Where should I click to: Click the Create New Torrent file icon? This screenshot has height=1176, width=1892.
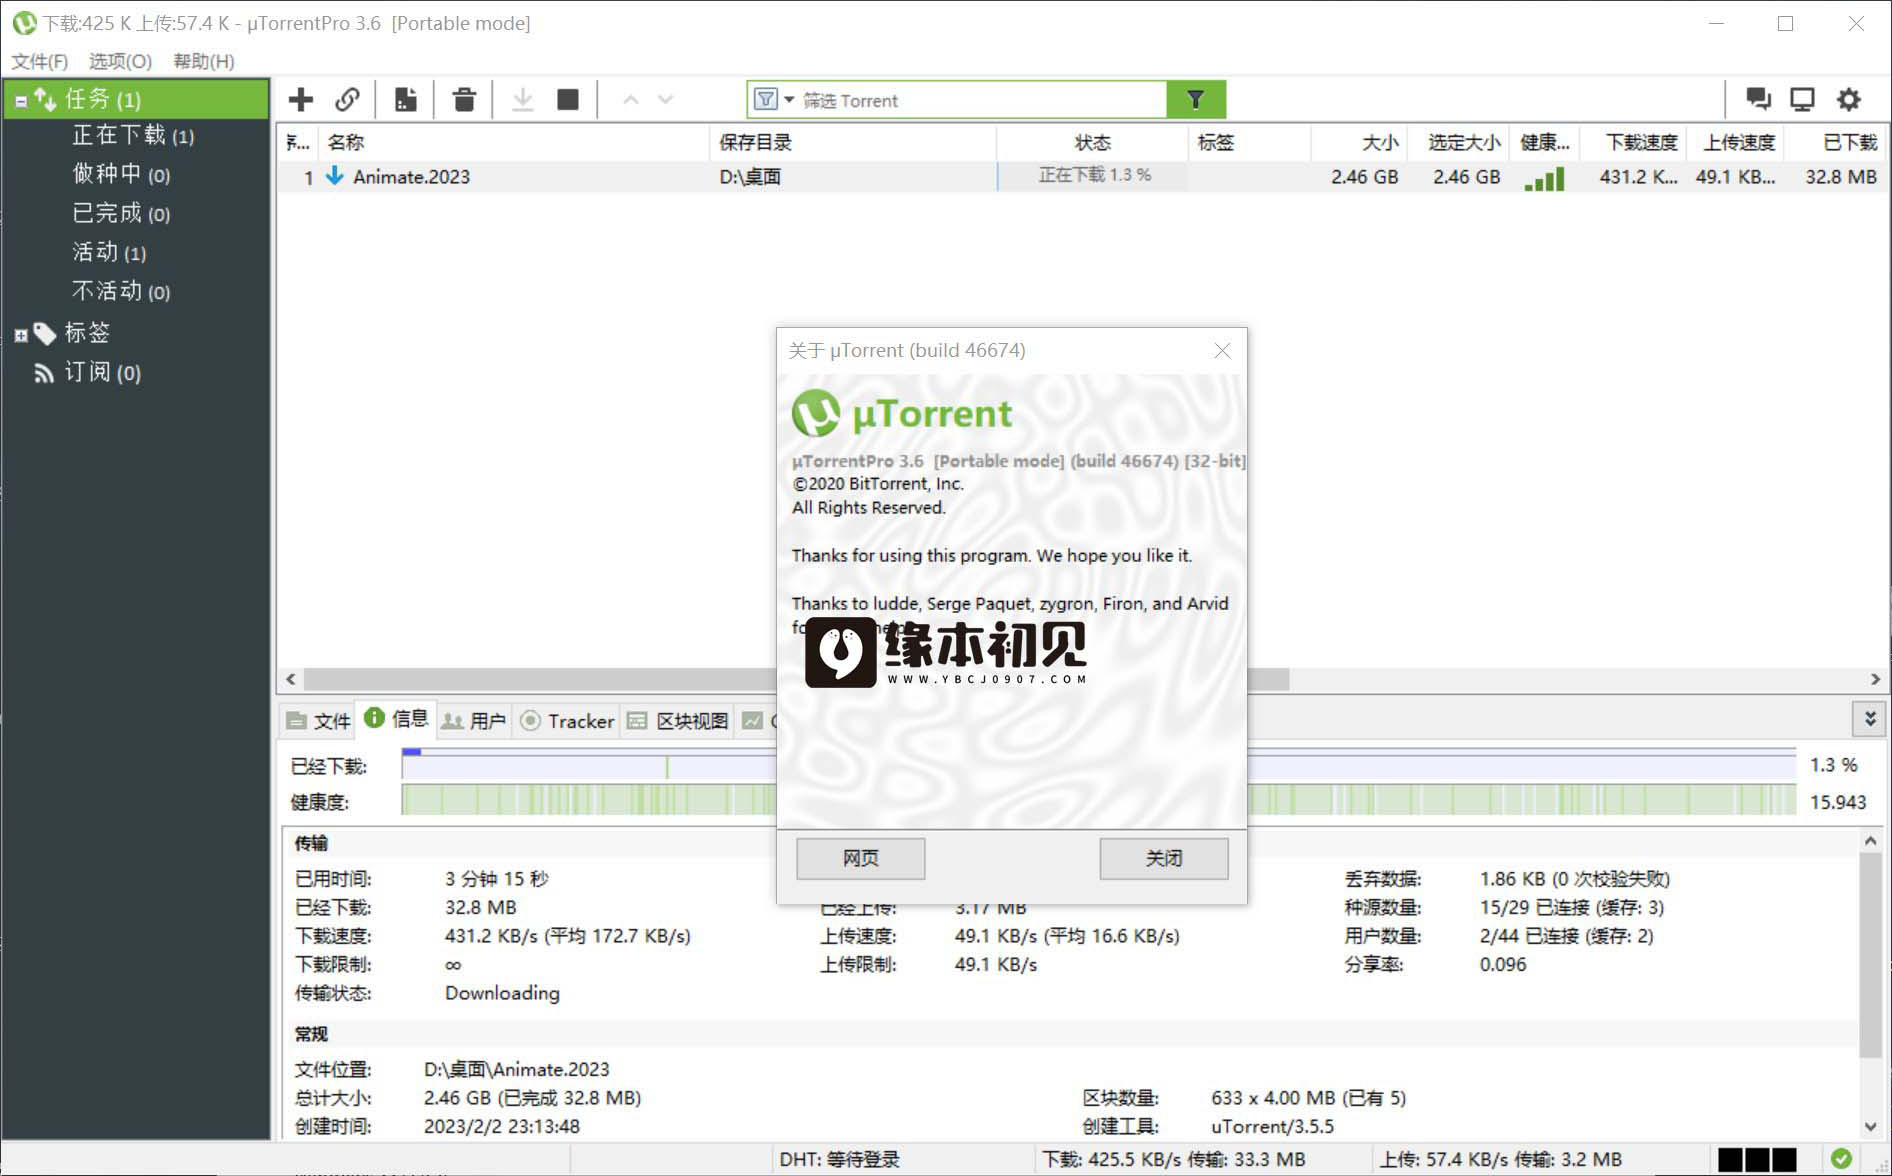click(x=405, y=100)
